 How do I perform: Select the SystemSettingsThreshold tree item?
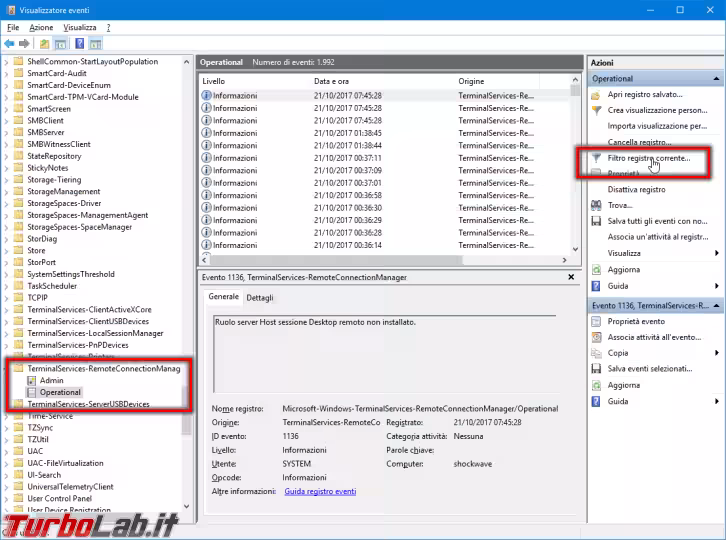tap(71, 274)
